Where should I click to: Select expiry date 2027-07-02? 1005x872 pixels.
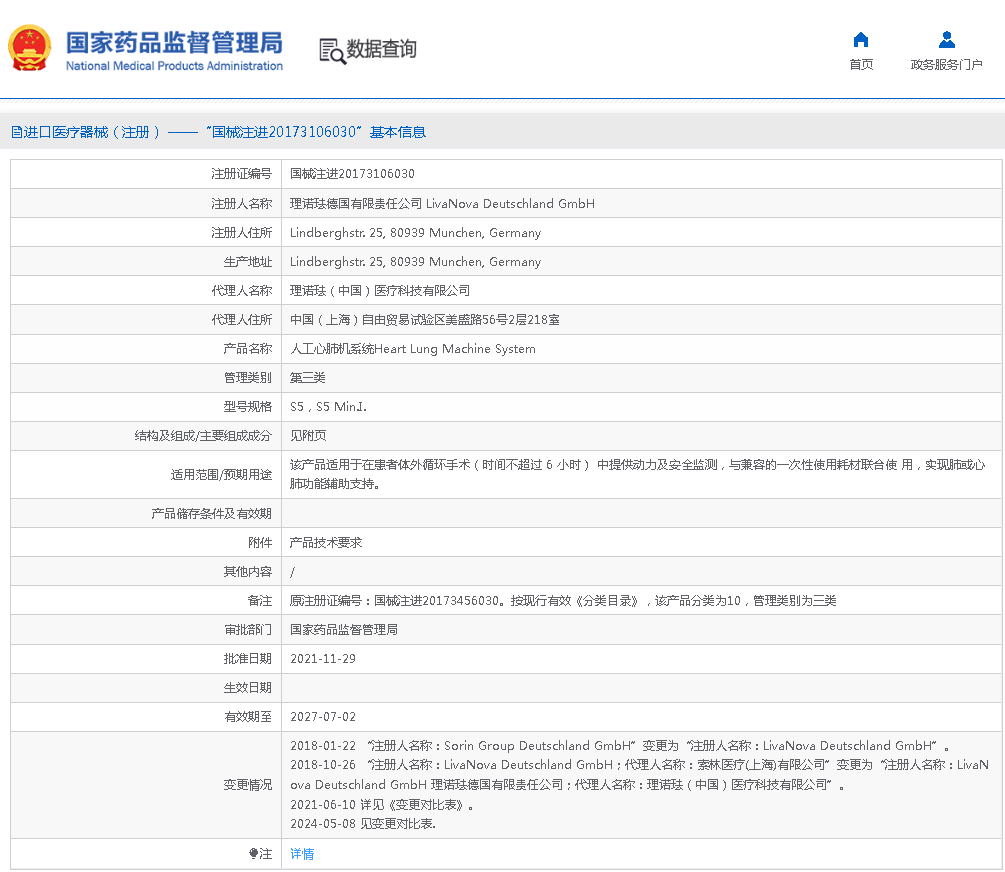[322, 717]
